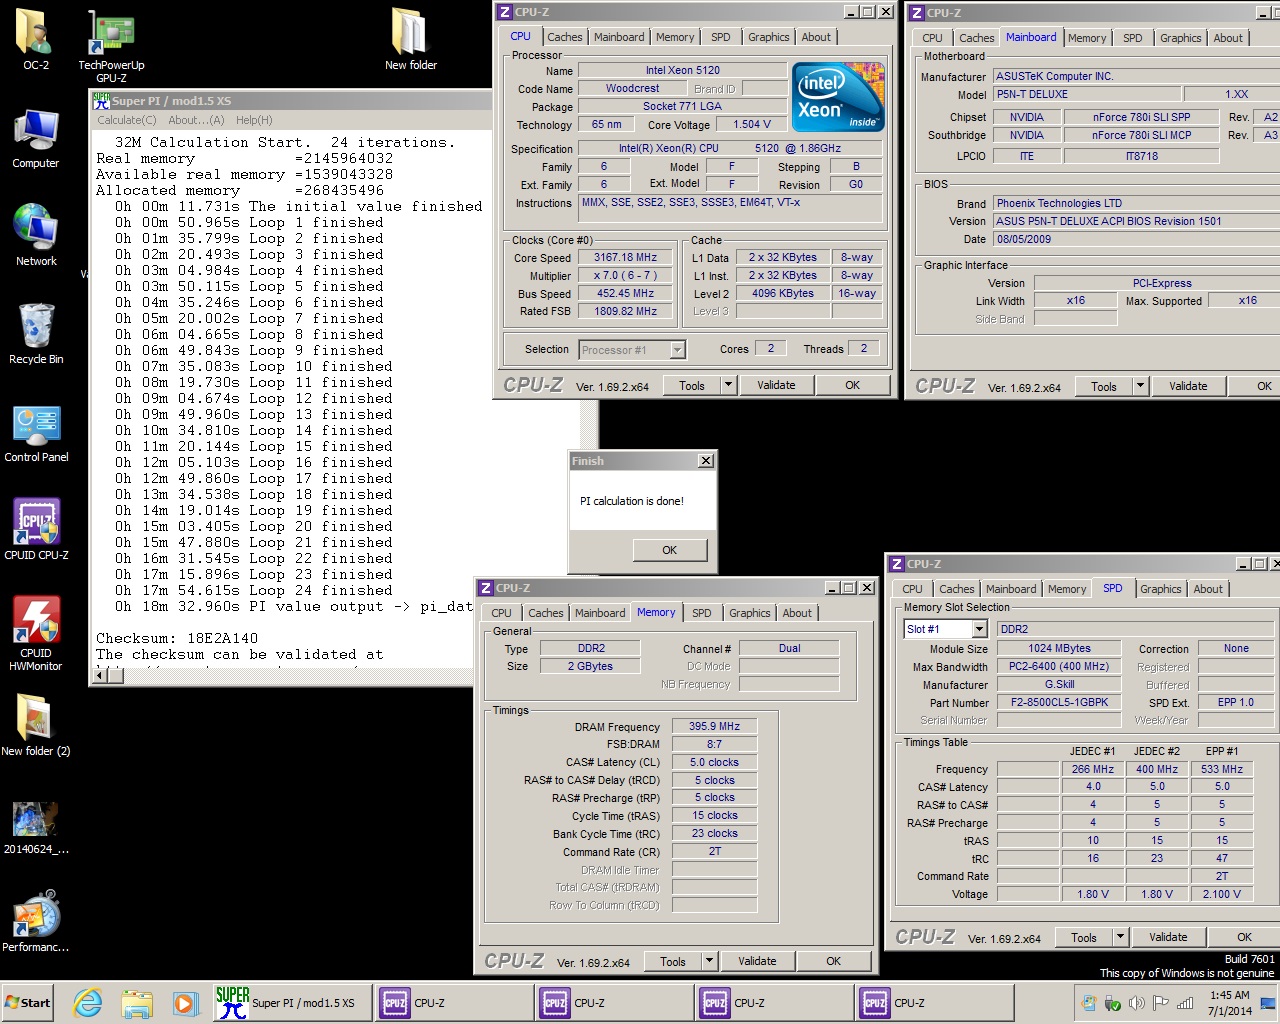Click OK in the CPU-Z Memory window

coord(833,961)
